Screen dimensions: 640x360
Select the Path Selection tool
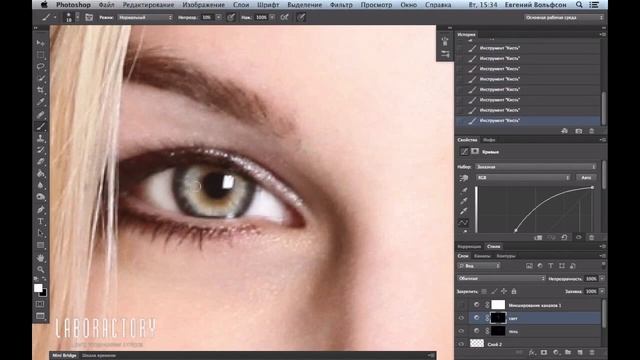click(x=40, y=233)
